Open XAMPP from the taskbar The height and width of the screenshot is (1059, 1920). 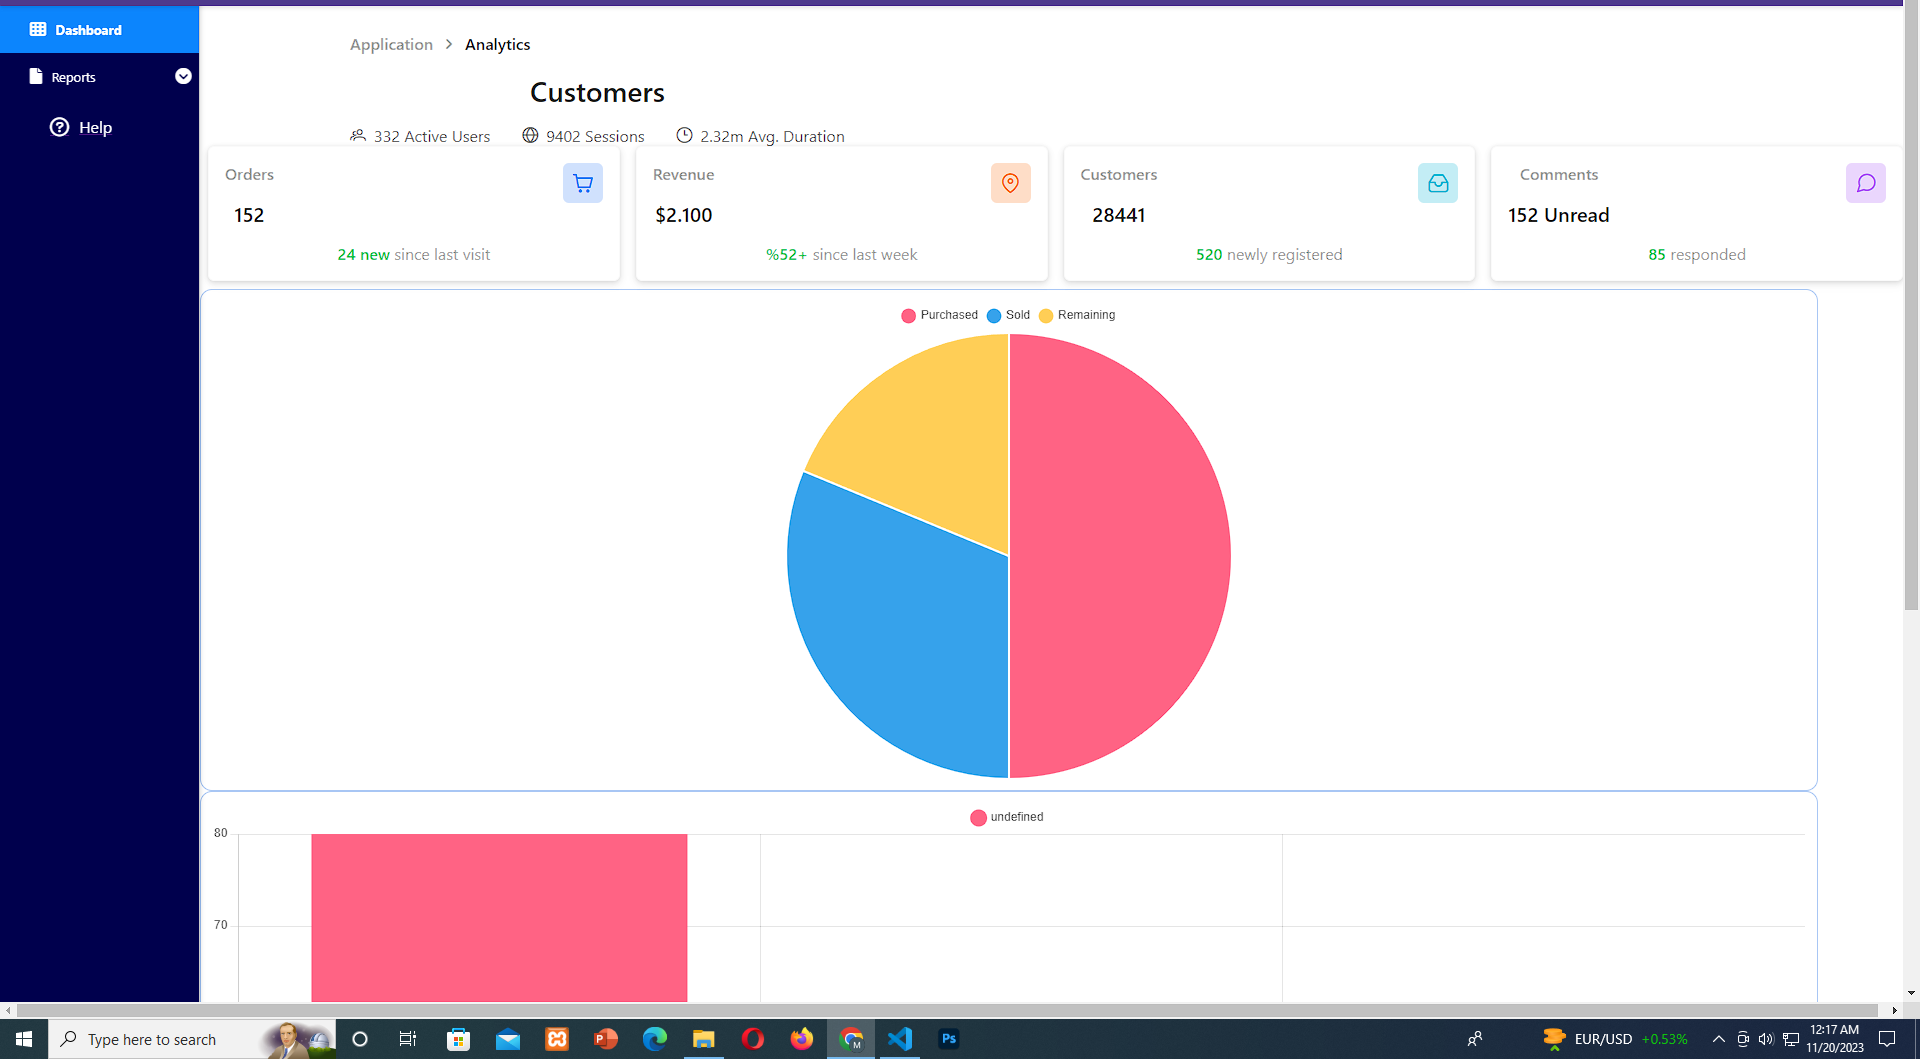pos(557,1039)
